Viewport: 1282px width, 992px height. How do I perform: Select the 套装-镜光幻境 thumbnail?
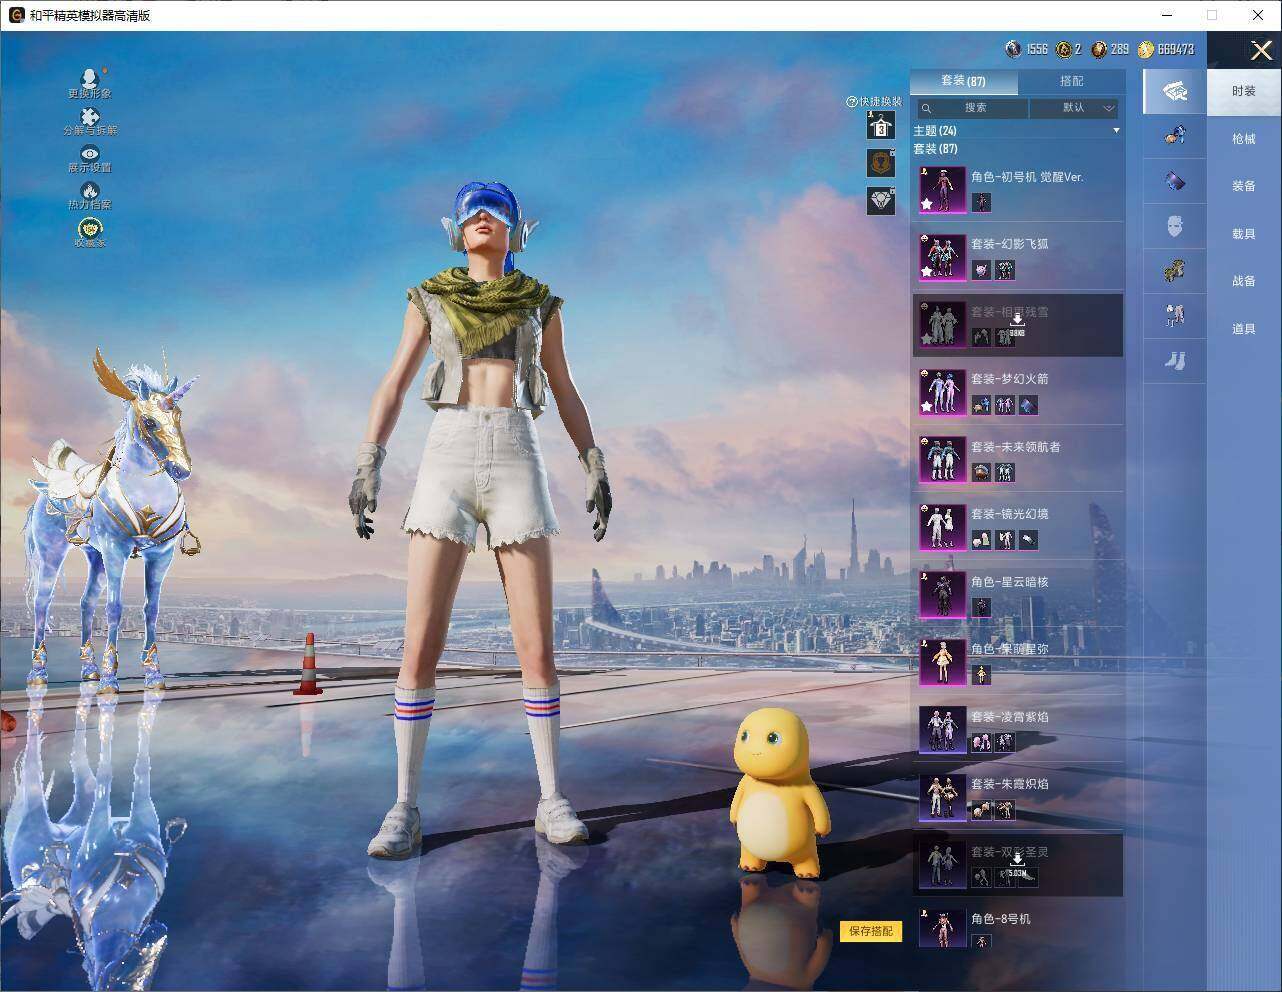[942, 526]
